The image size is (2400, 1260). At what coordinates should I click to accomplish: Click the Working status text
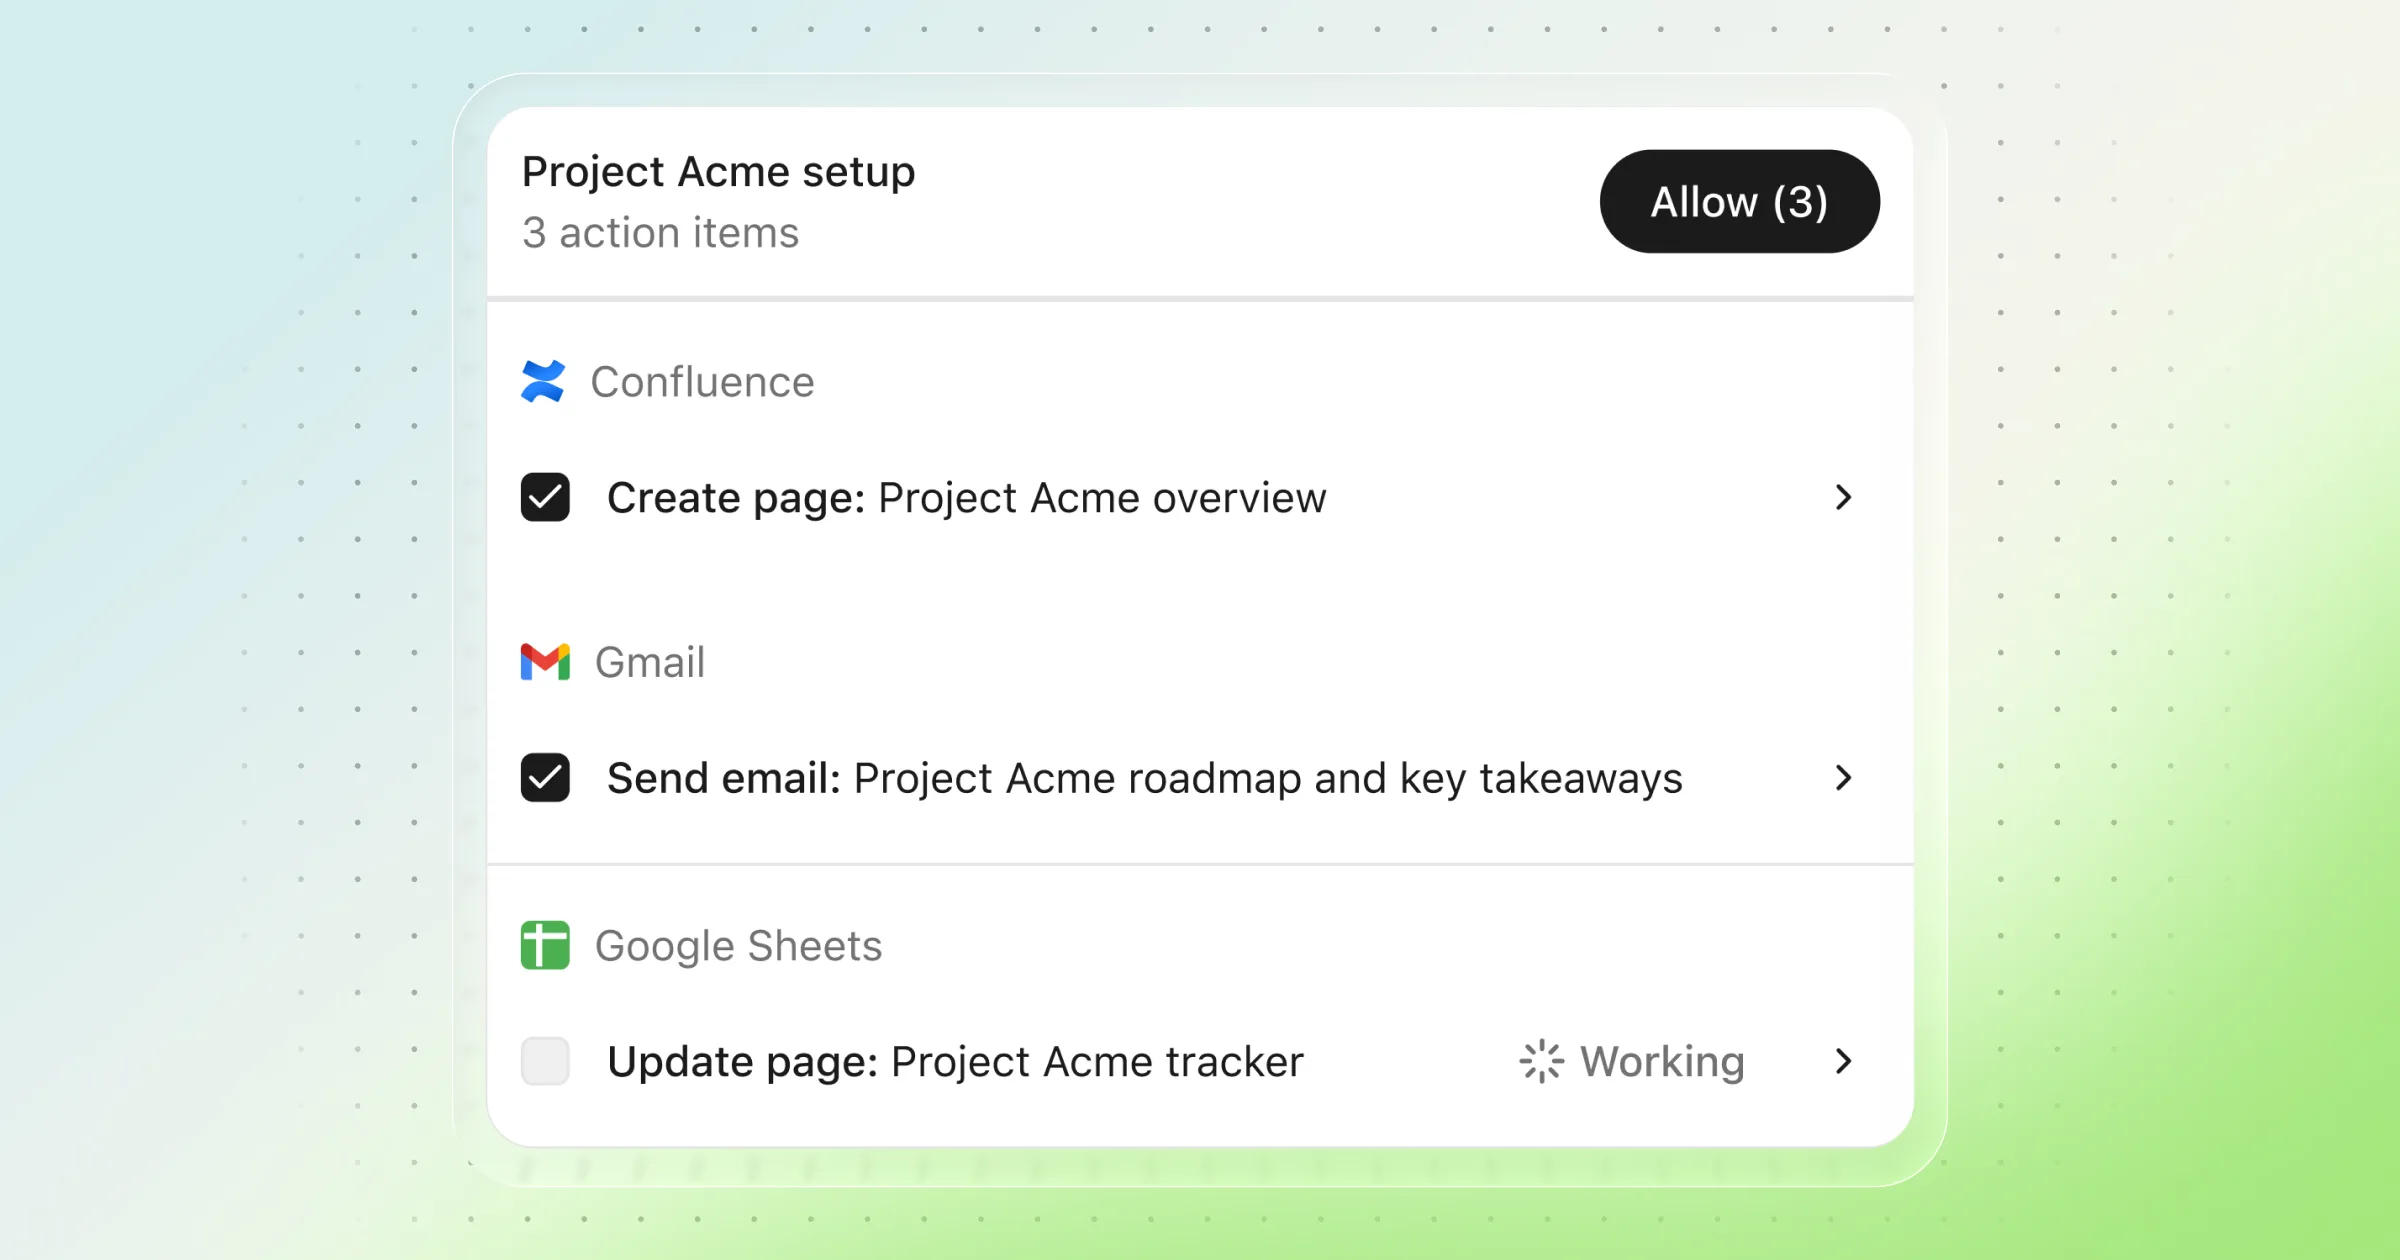click(1662, 1061)
